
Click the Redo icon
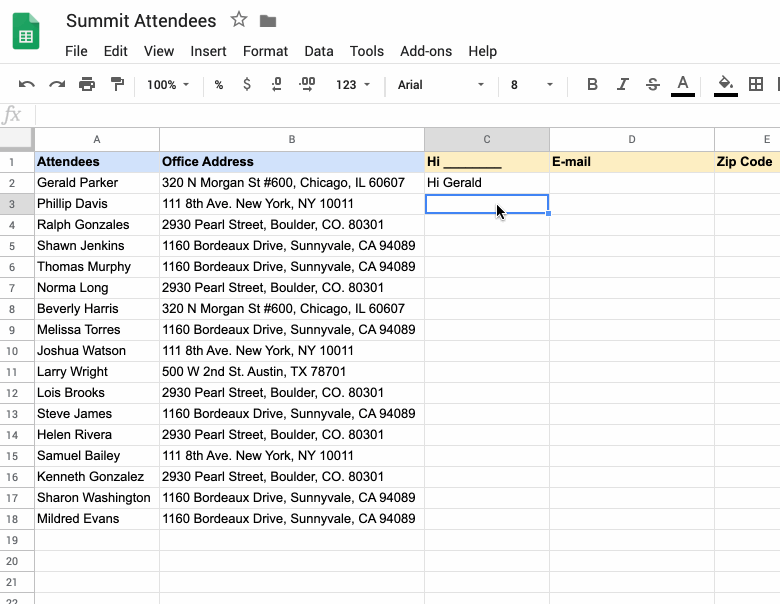coord(57,85)
